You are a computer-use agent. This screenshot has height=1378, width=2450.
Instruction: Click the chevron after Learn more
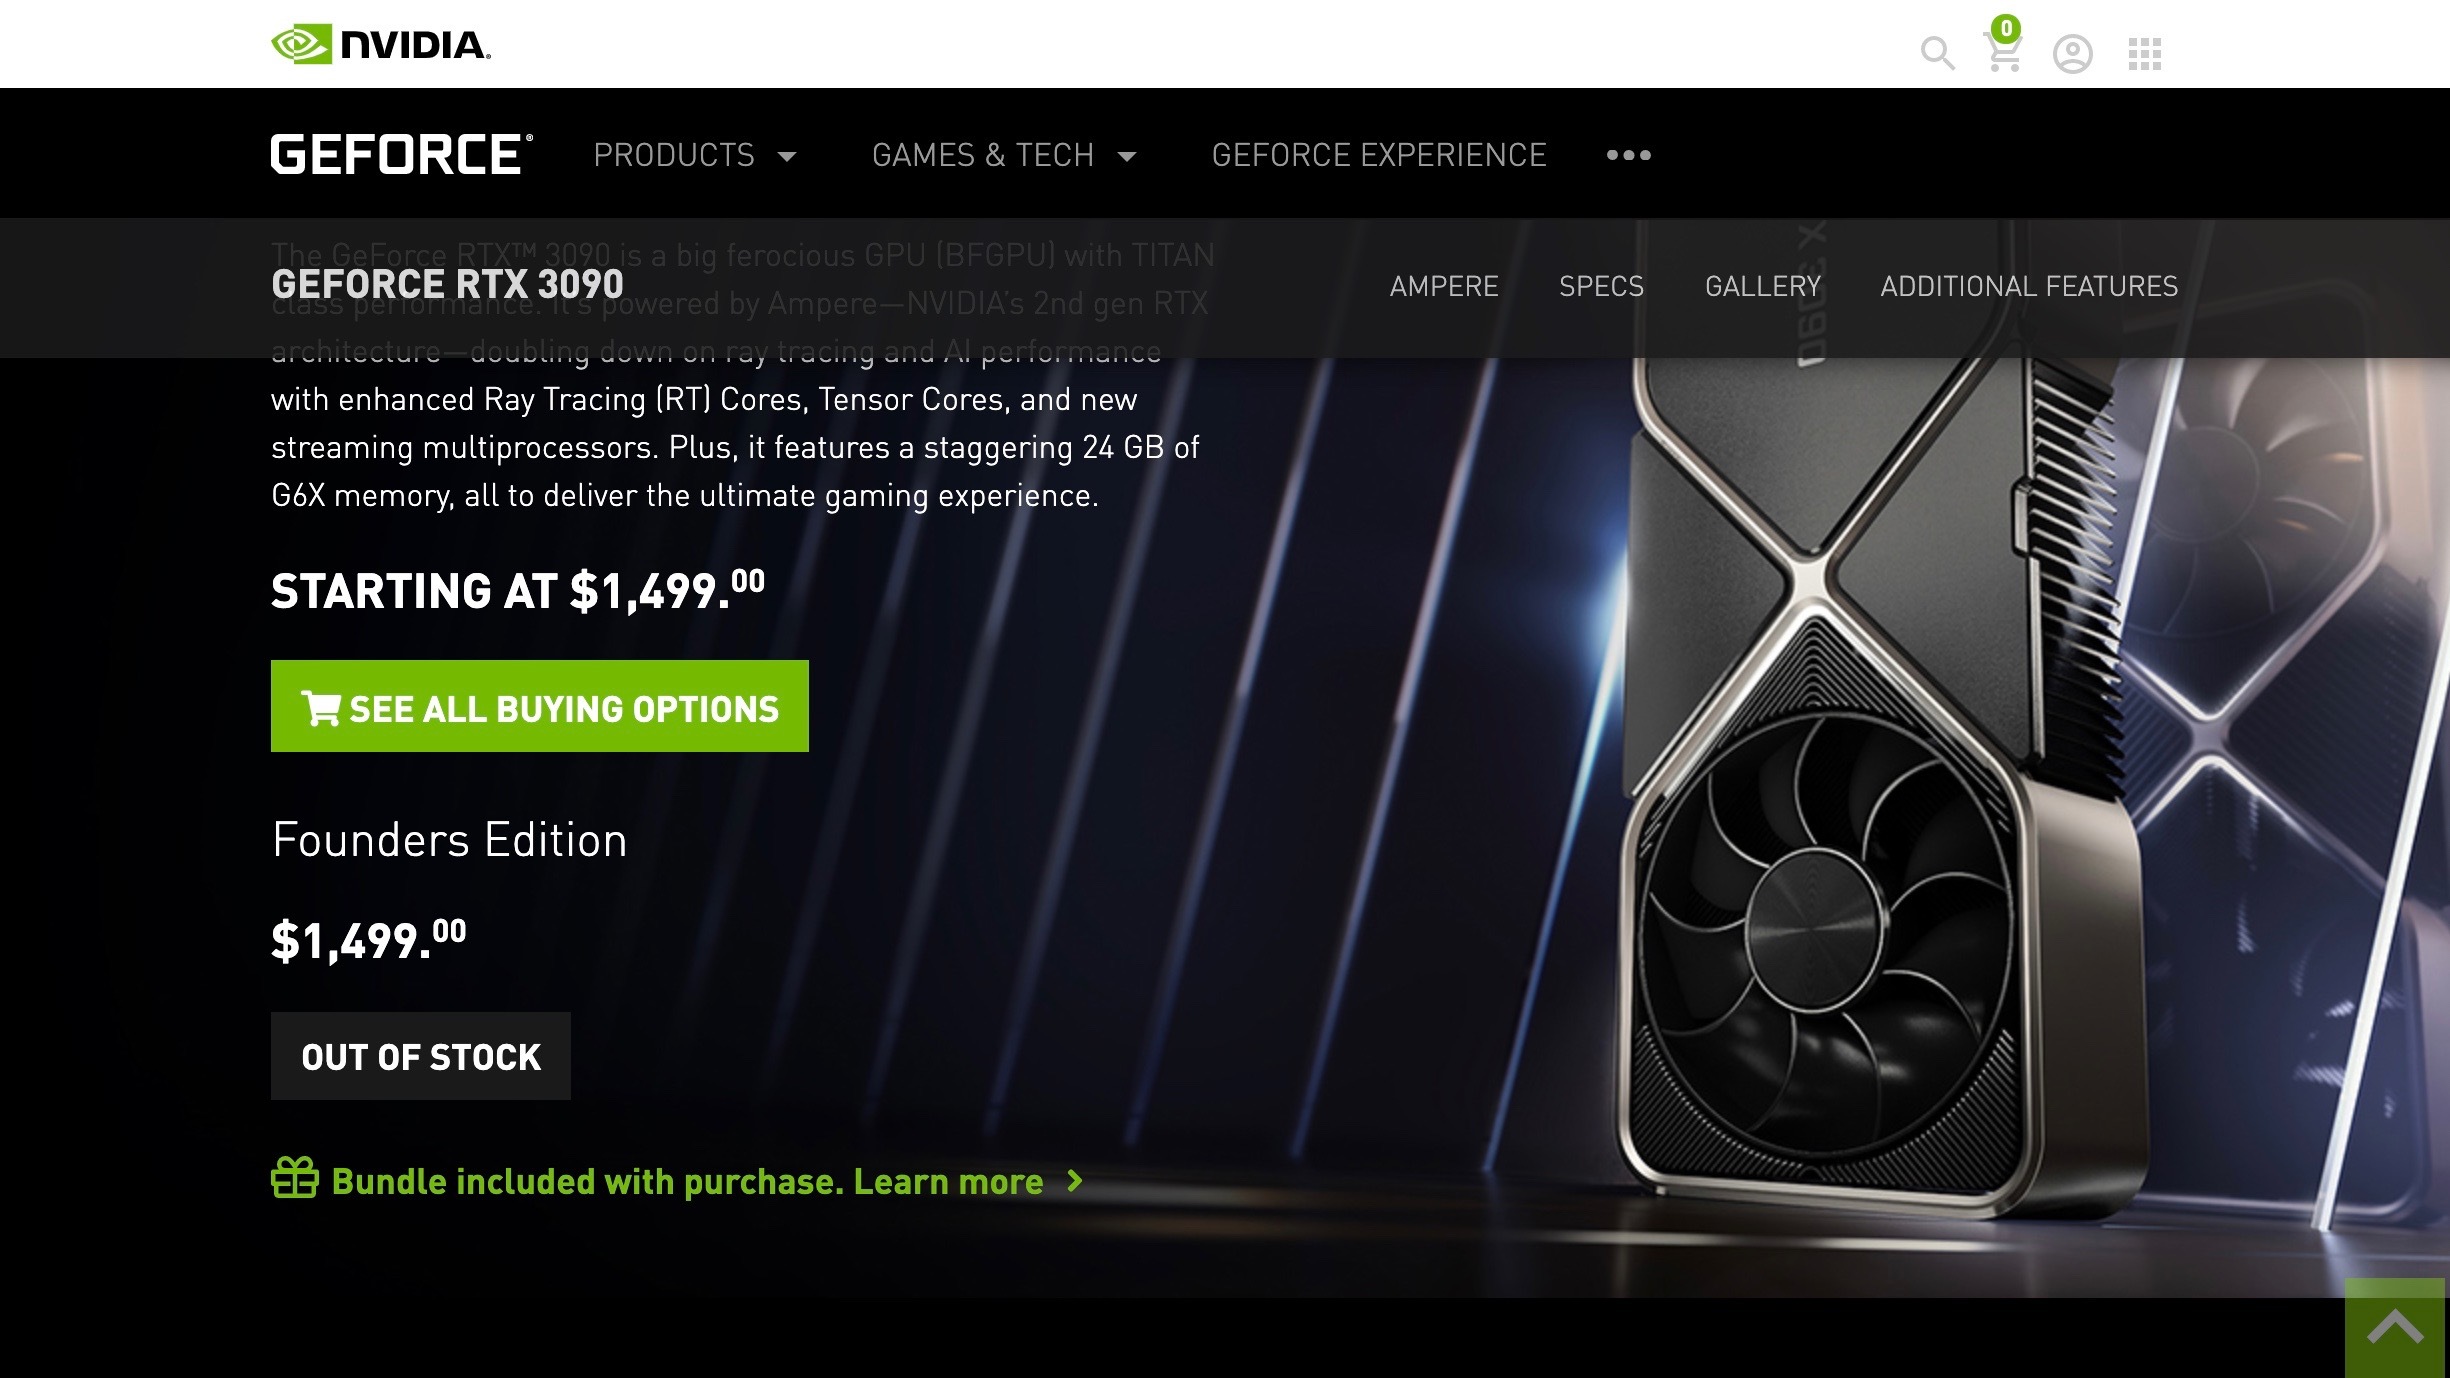[x=1075, y=1181]
